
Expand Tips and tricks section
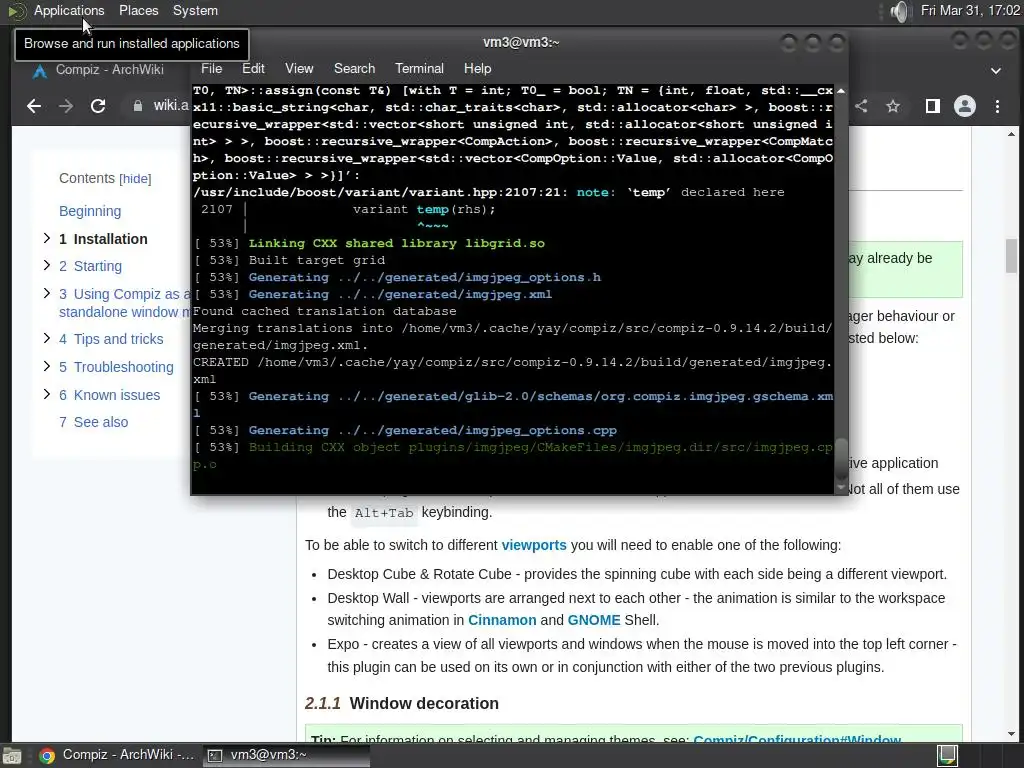46,338
